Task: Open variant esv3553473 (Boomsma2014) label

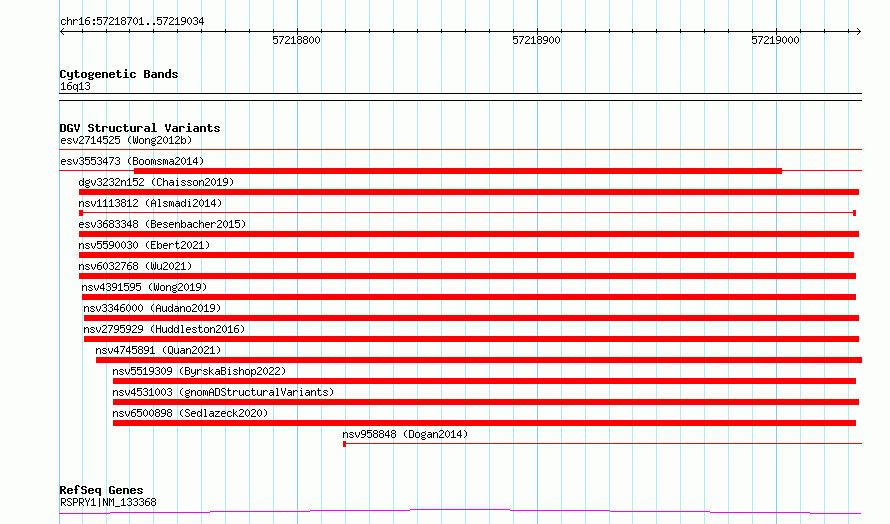Action: click(x=132, y=161)
